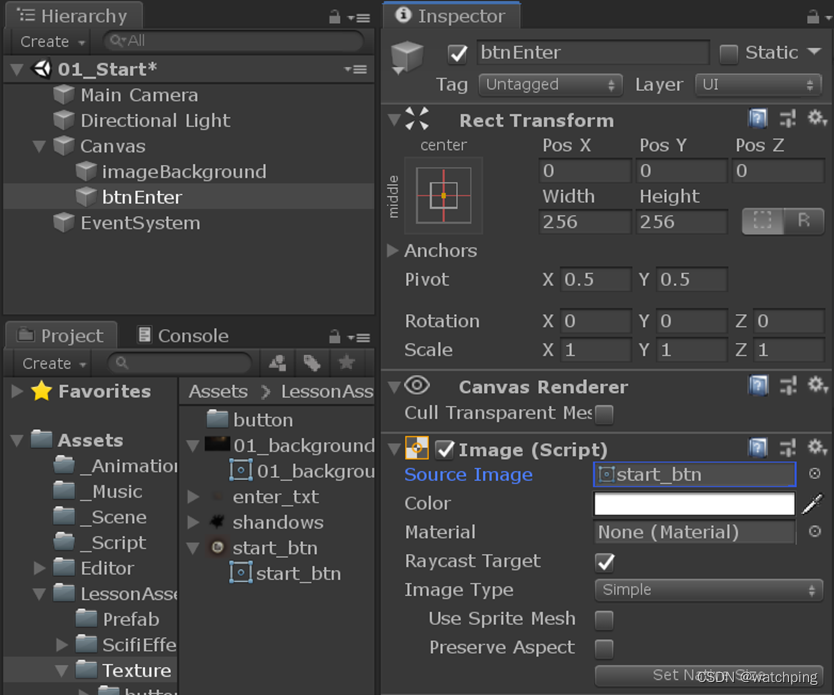834x695 pixels.
Task: Click the Width field showing 256
Action: (x=585, y=222)
